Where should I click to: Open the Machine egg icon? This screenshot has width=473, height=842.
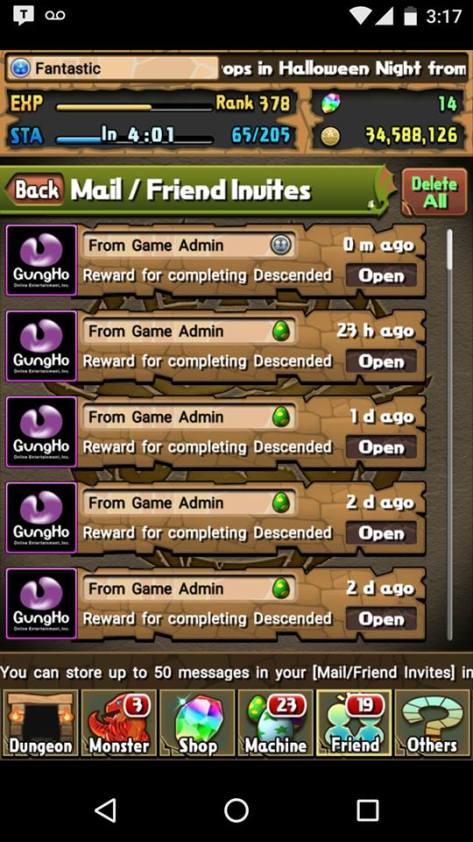pos(275,723)
